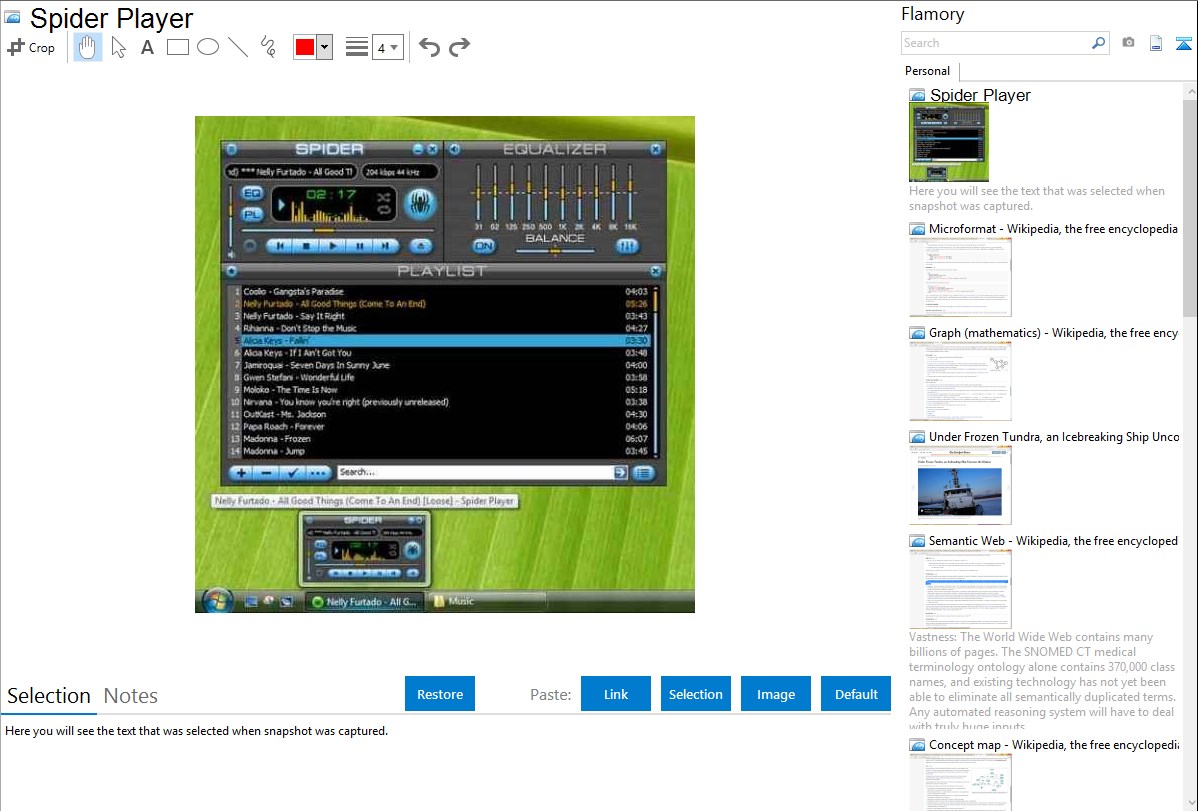Click the Spider Player snapshot image
This screenshot has width=1198, height=811.
click(x=445, y=365)
